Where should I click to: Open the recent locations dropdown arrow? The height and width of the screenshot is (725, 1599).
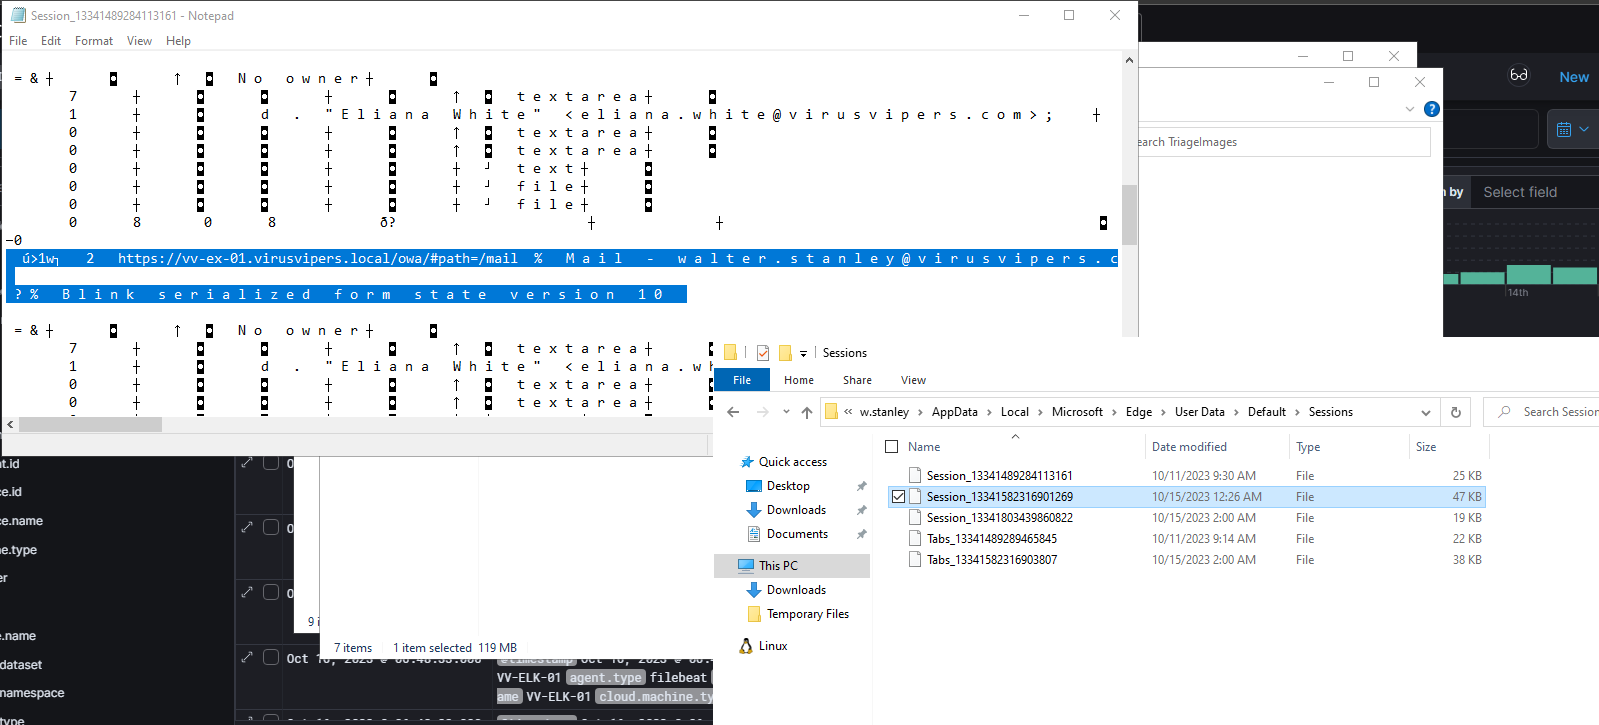[786, 412]
